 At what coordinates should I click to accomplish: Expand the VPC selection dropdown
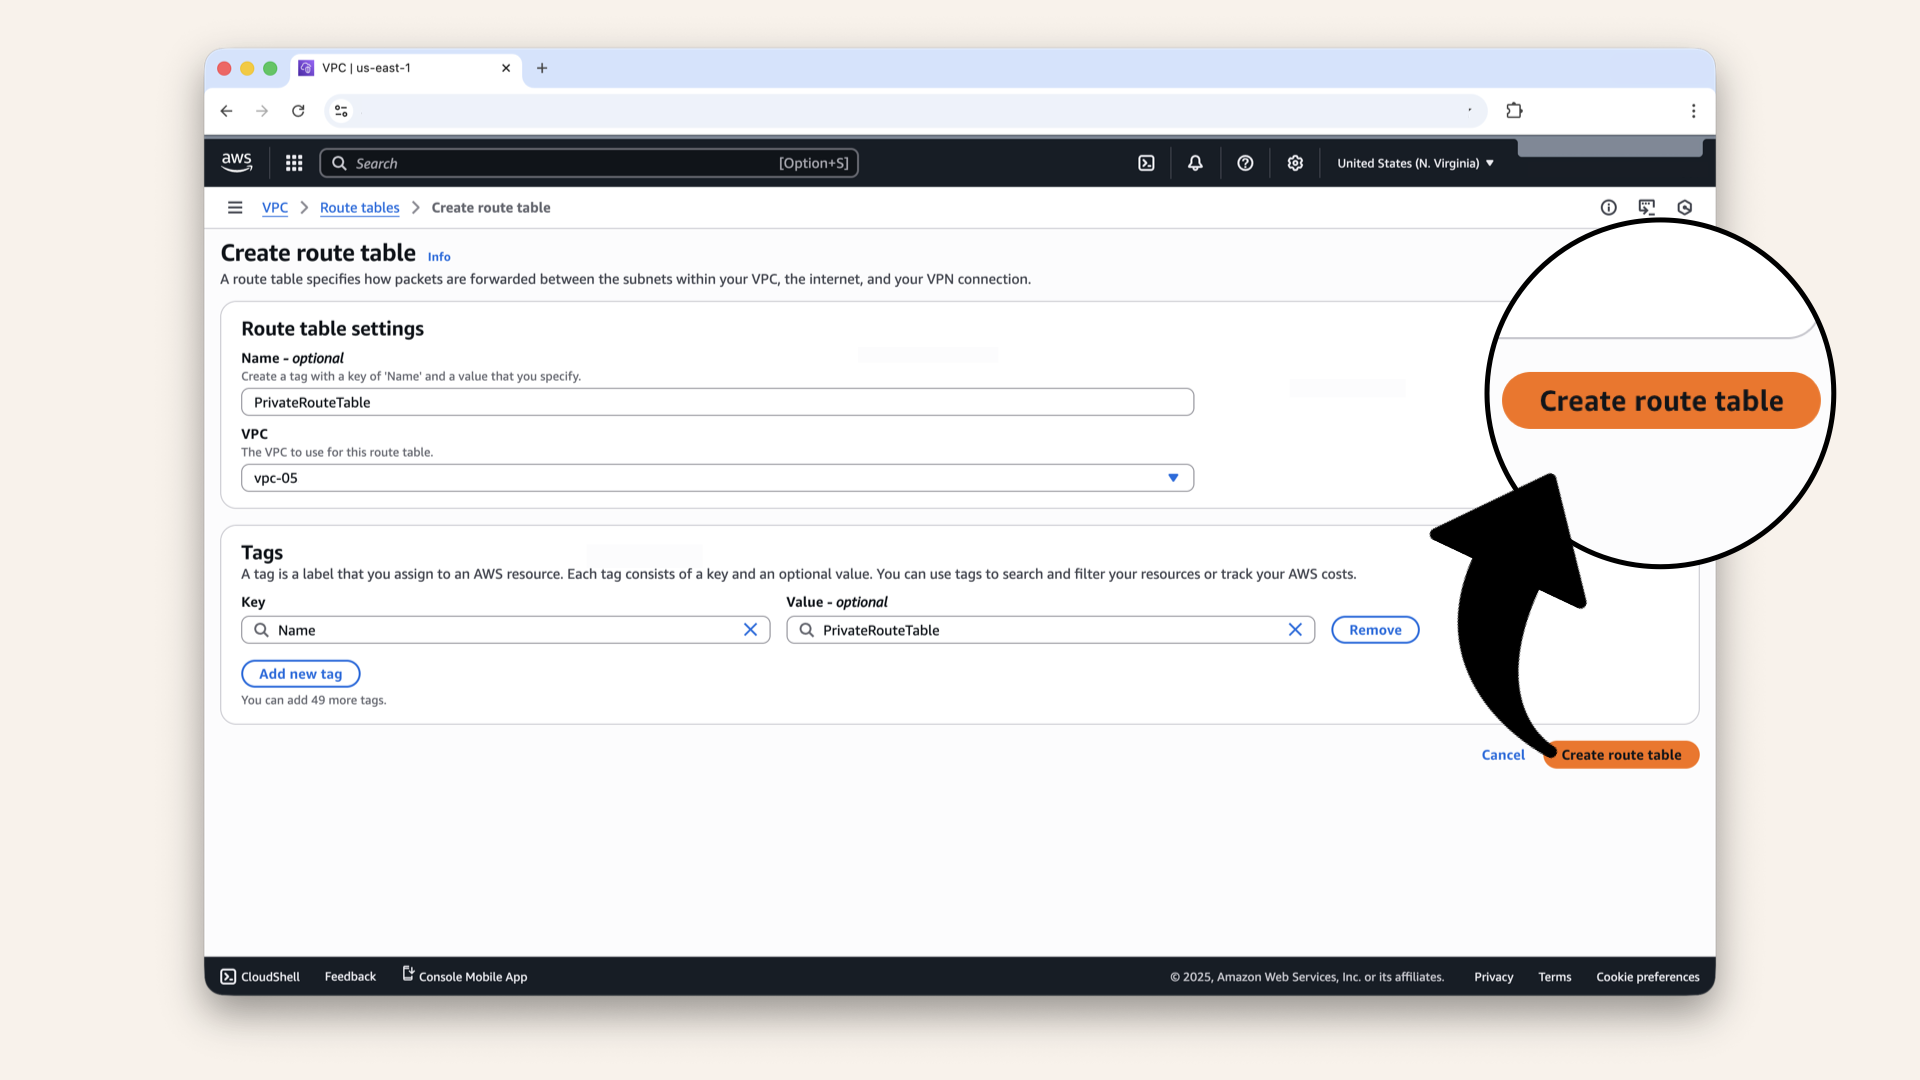point(1173,478)
